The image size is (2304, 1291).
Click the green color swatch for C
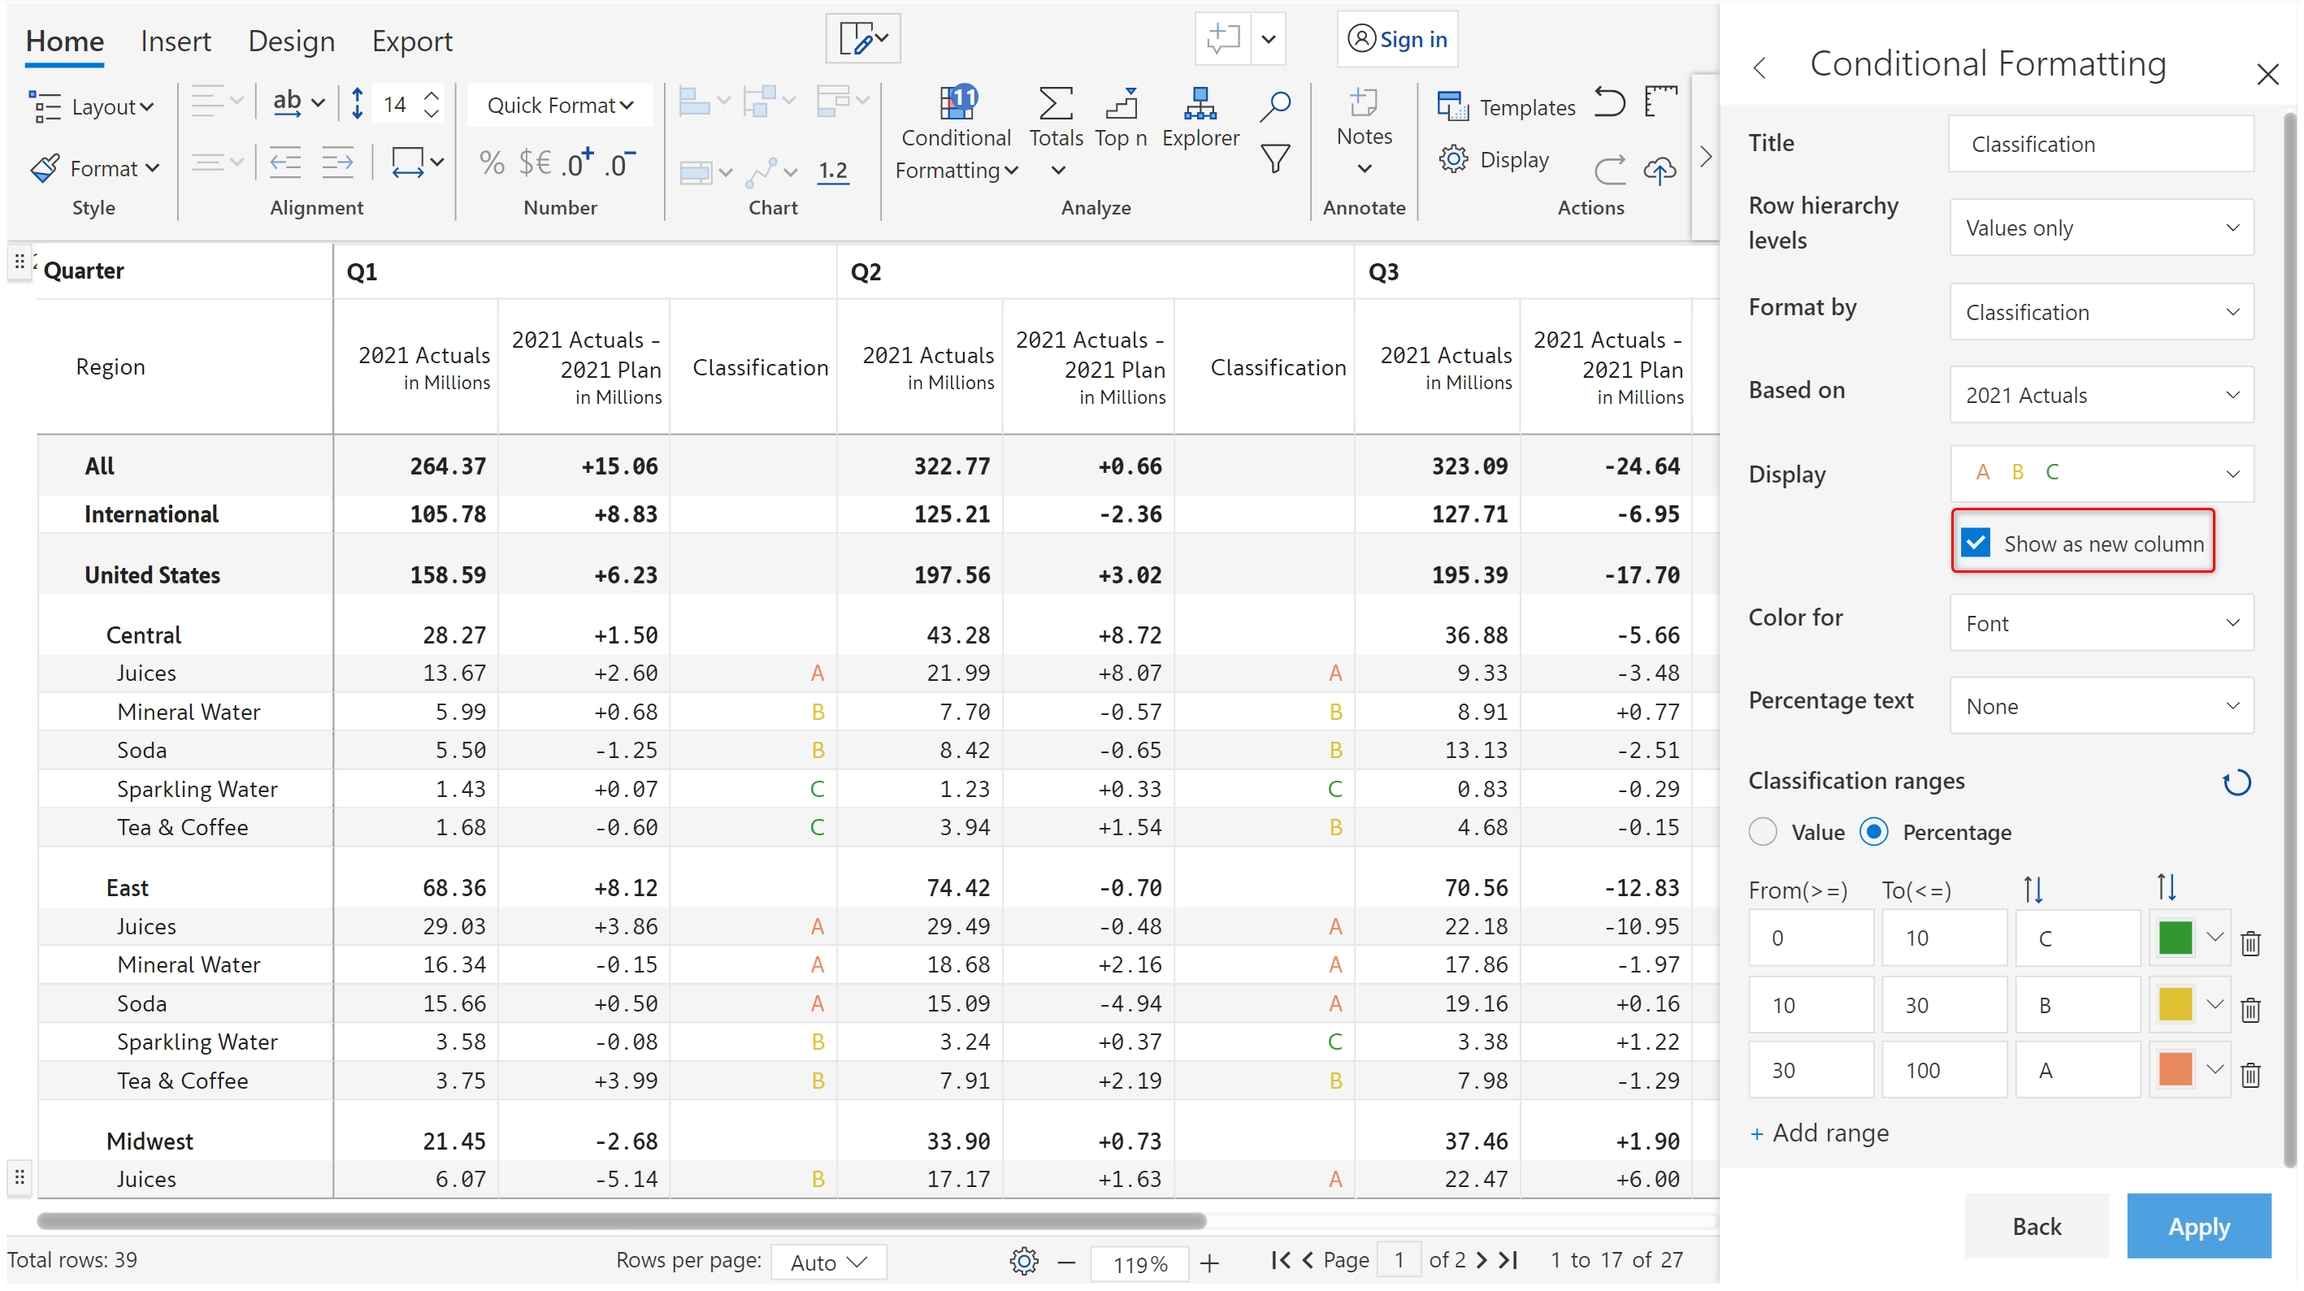tap(2175, 938)
